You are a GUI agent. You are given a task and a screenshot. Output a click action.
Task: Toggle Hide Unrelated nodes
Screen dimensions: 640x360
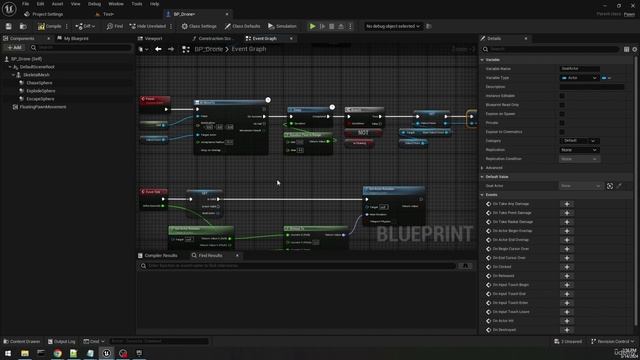coord(148,26)
